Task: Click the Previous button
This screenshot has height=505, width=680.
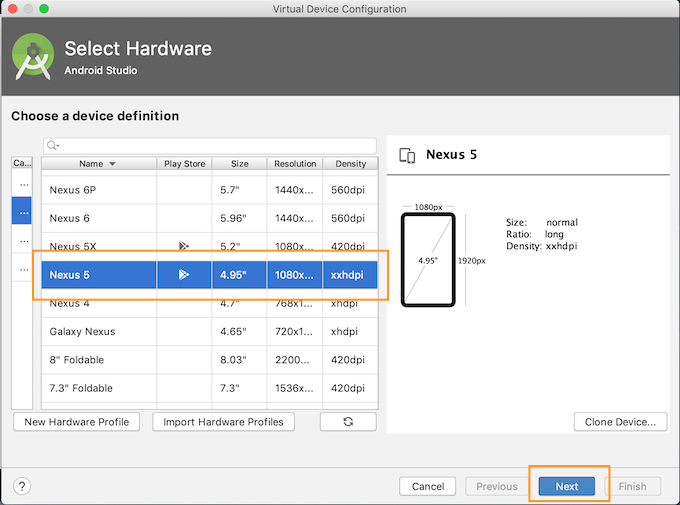Action: pyautogui.click(x=497, y=486)
